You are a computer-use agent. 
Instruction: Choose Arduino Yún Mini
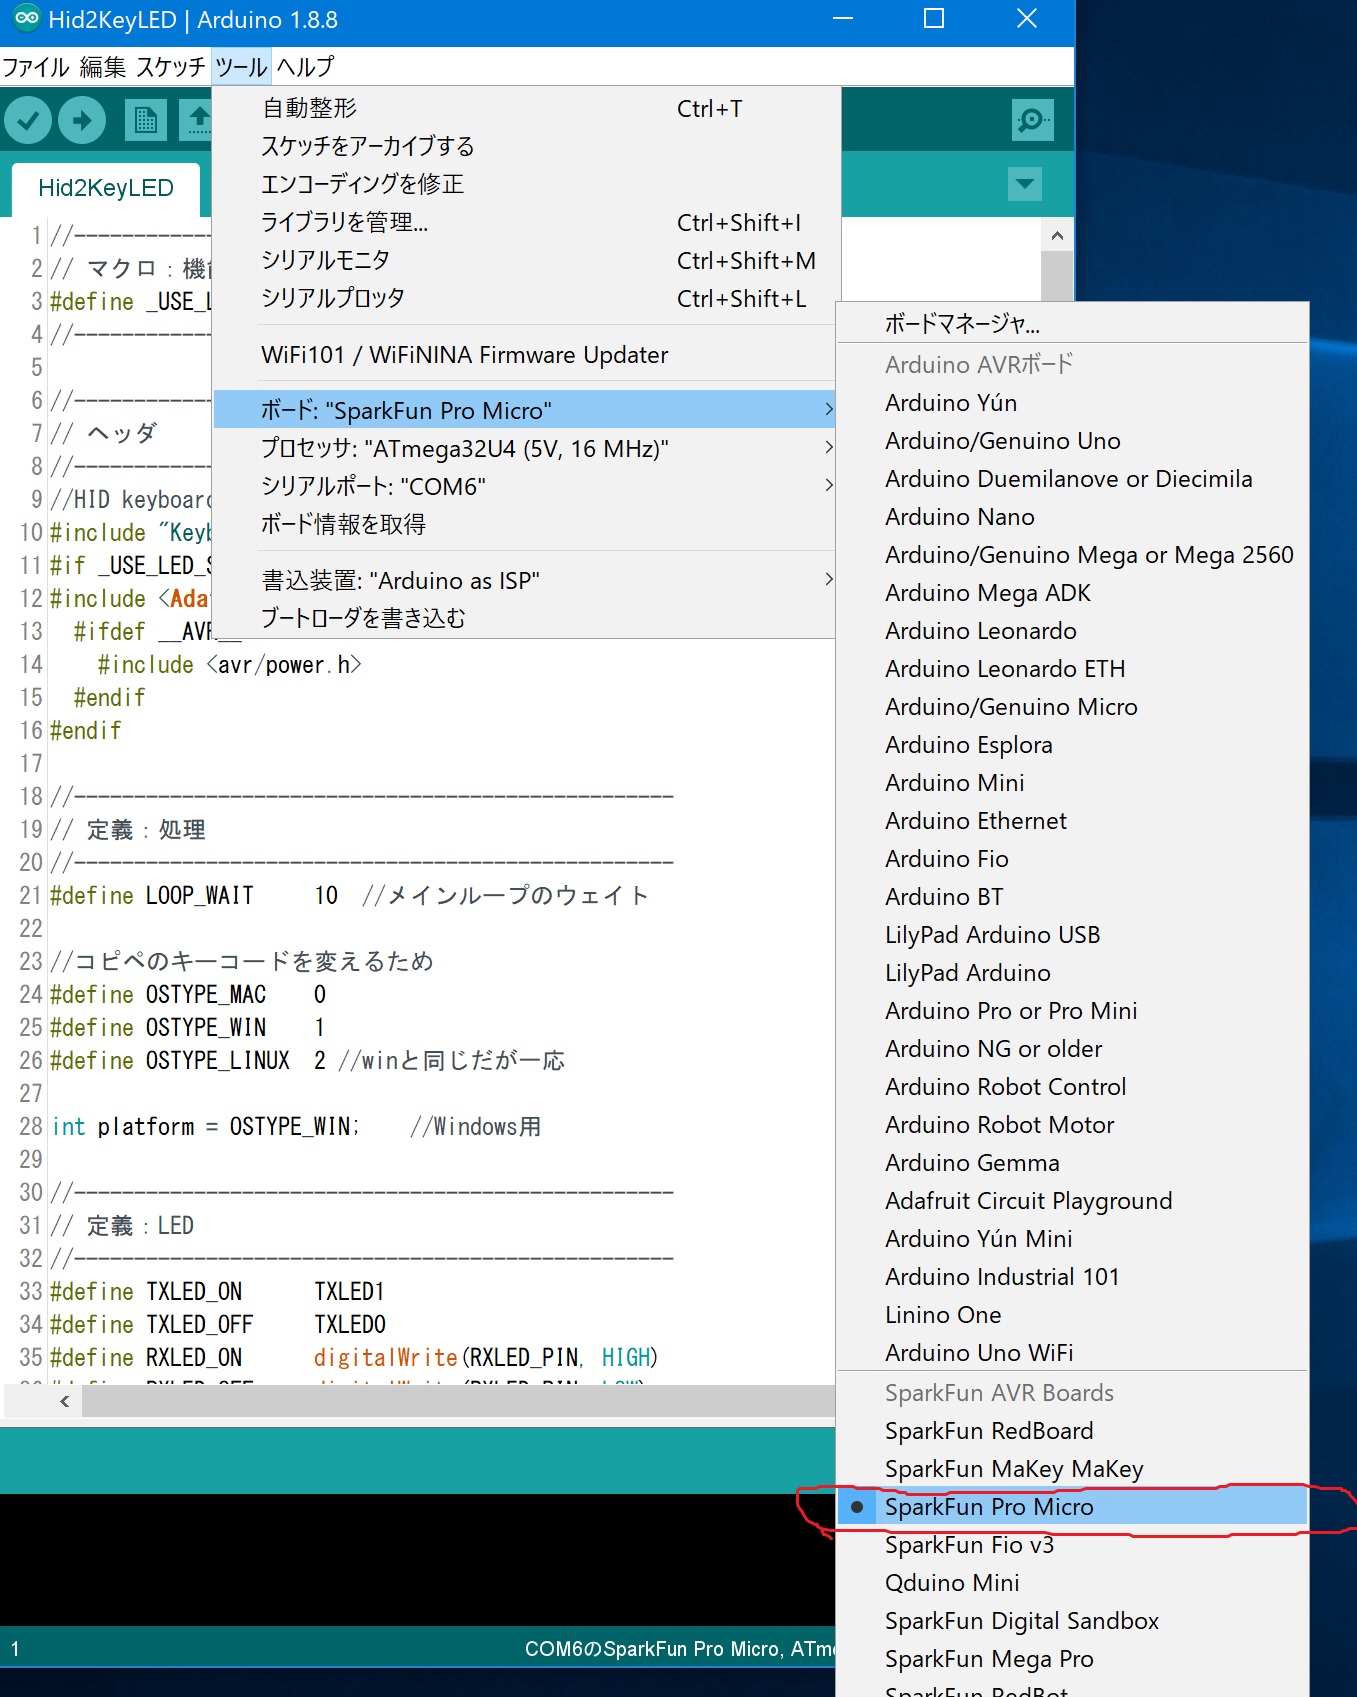[1072, 1239]
